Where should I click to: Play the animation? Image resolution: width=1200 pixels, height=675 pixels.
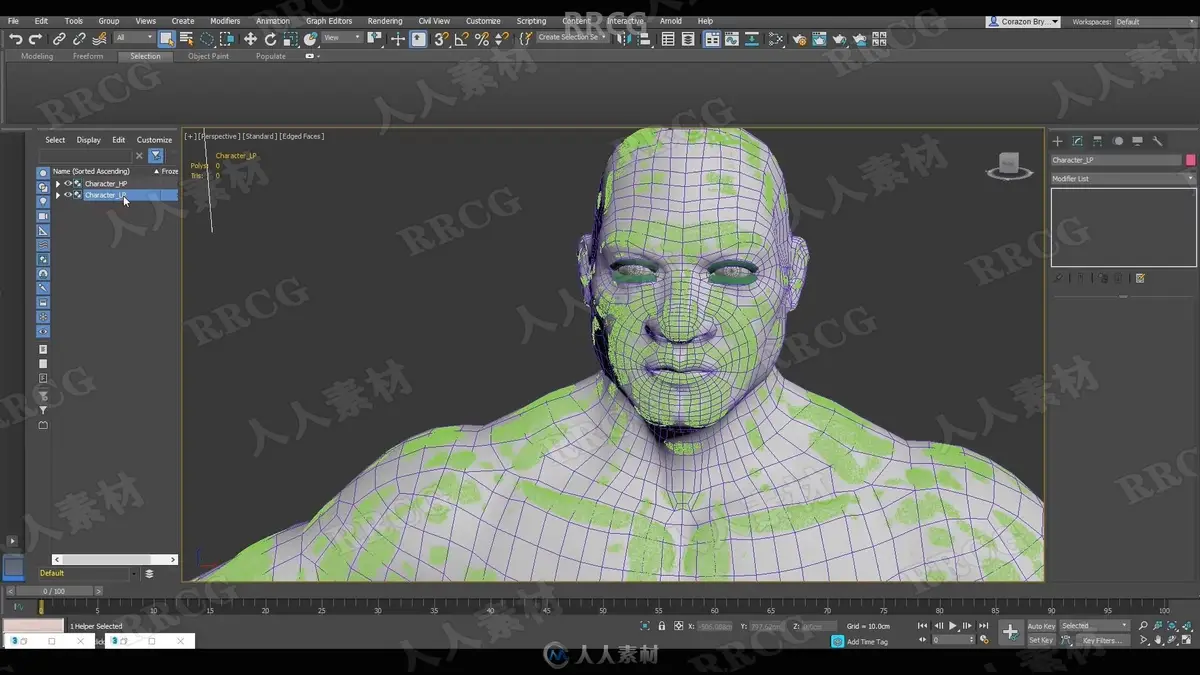pyautogui.click(x=953, y=626)
